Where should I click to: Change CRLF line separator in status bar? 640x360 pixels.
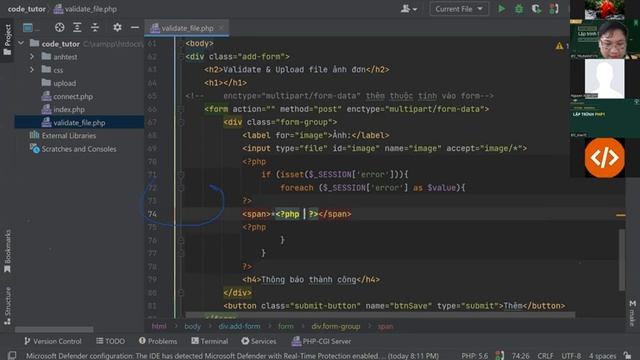pyautogui.click(x=545, y=356)
